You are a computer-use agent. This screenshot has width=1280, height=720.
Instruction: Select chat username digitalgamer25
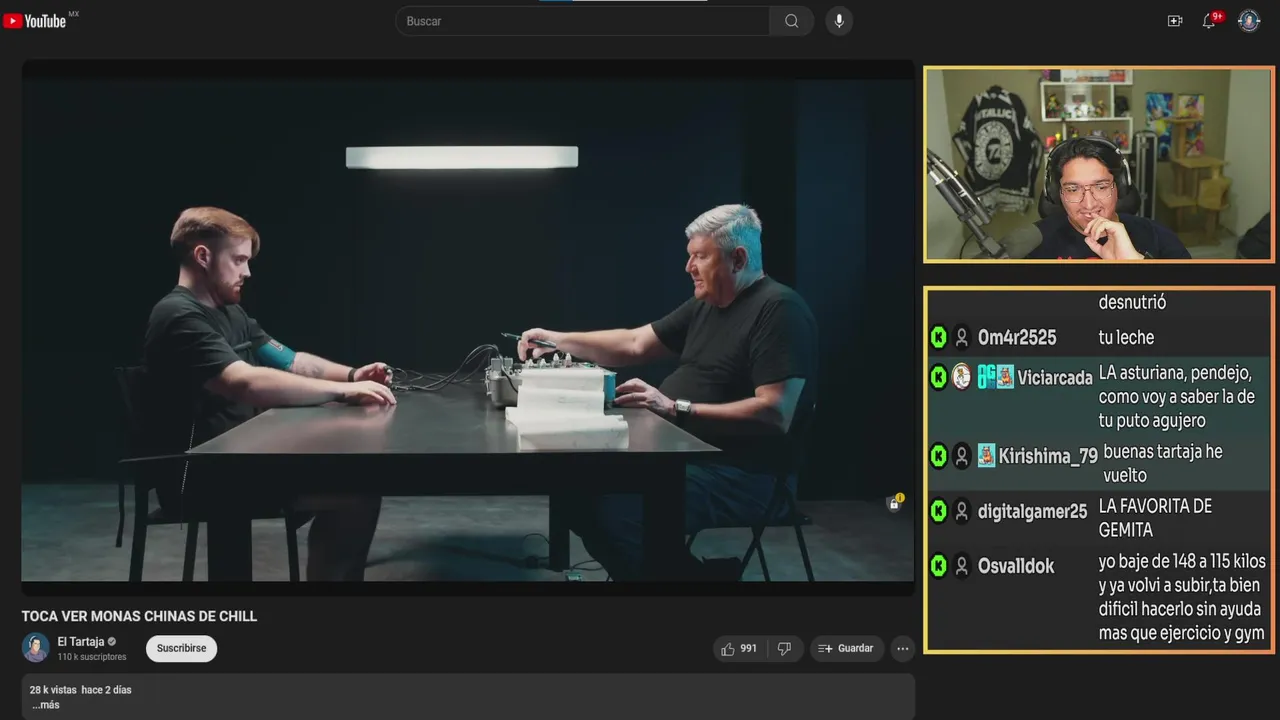pyautogui.click(x=1032, y=512)
